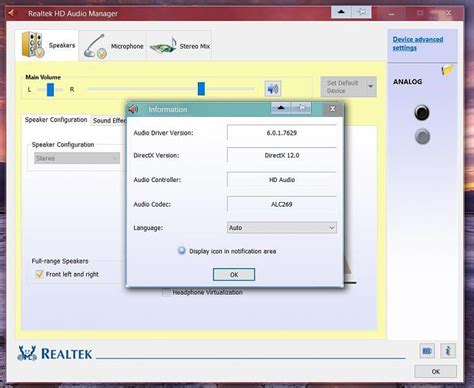The width and height of the screenshot is (474, 388).
Task: Close the Information dialog with X
Action: (x=332, y=109)
